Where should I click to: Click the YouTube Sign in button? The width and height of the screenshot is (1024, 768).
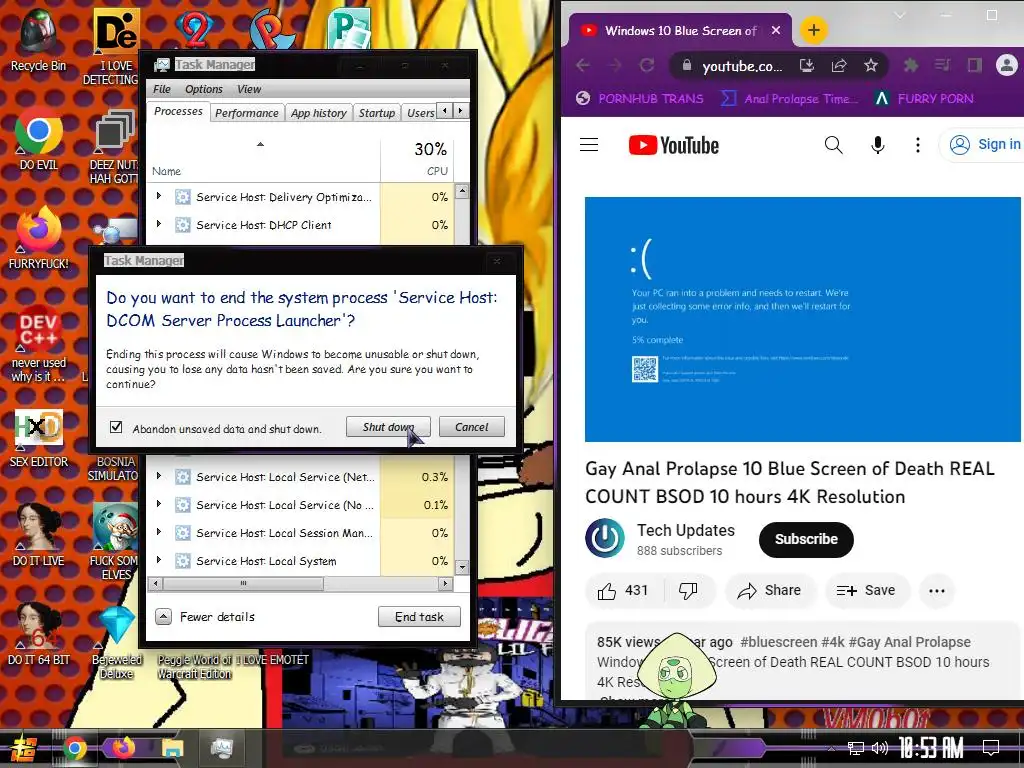click(x=985, y=144)
